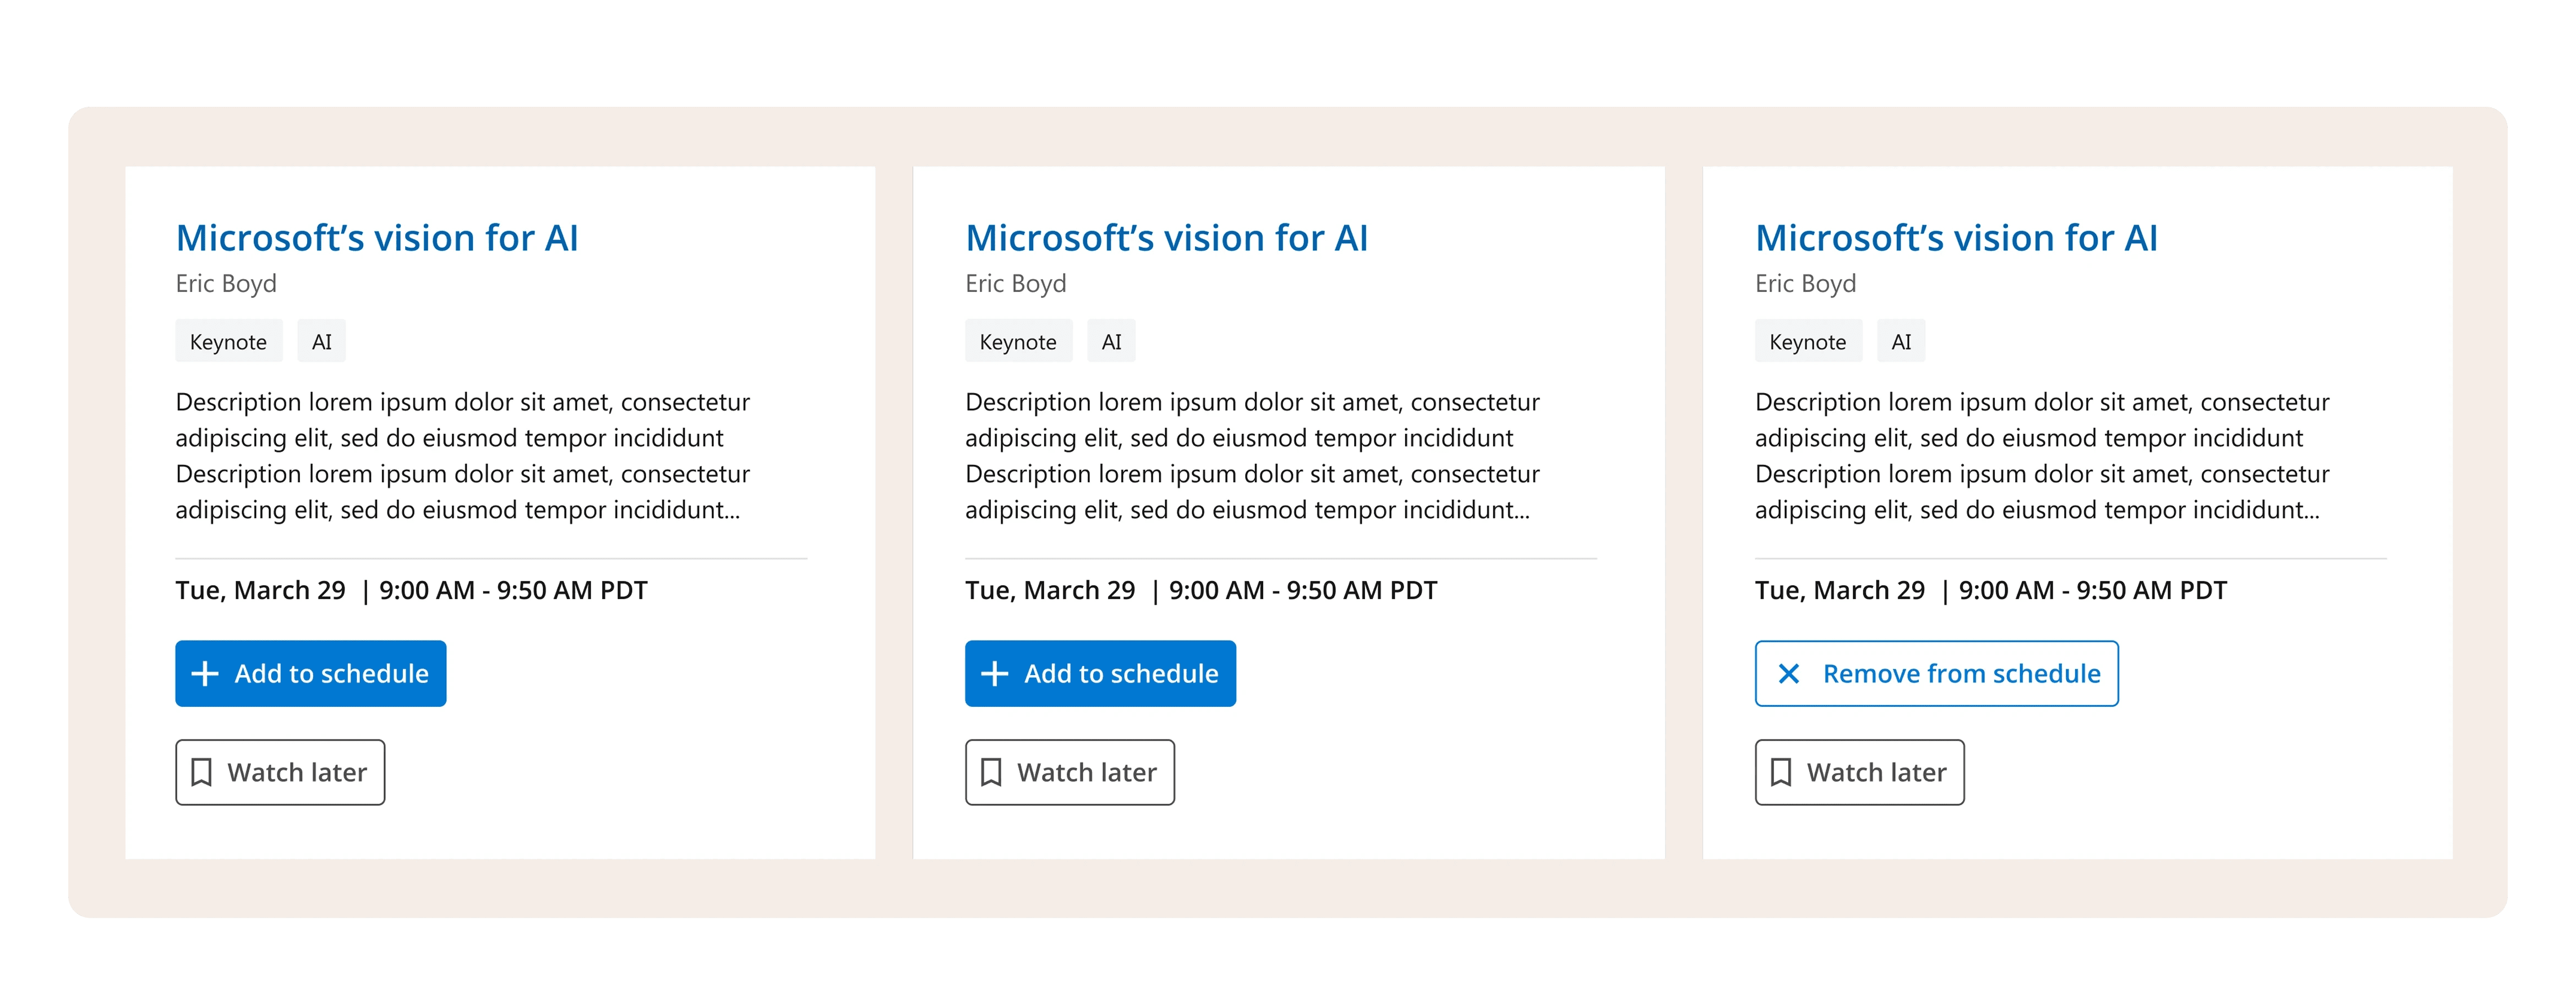Remove third card's session from schedule

pos(1936,674)
